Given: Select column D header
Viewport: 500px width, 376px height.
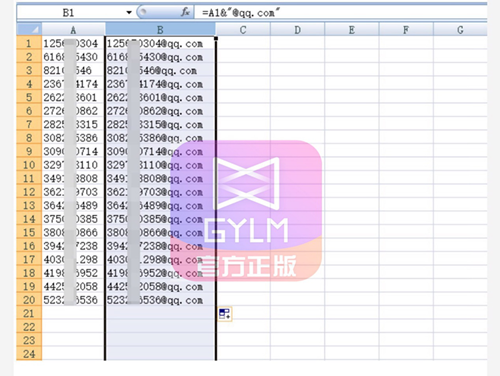Looking at the screenshot, I should pos(297,30).
